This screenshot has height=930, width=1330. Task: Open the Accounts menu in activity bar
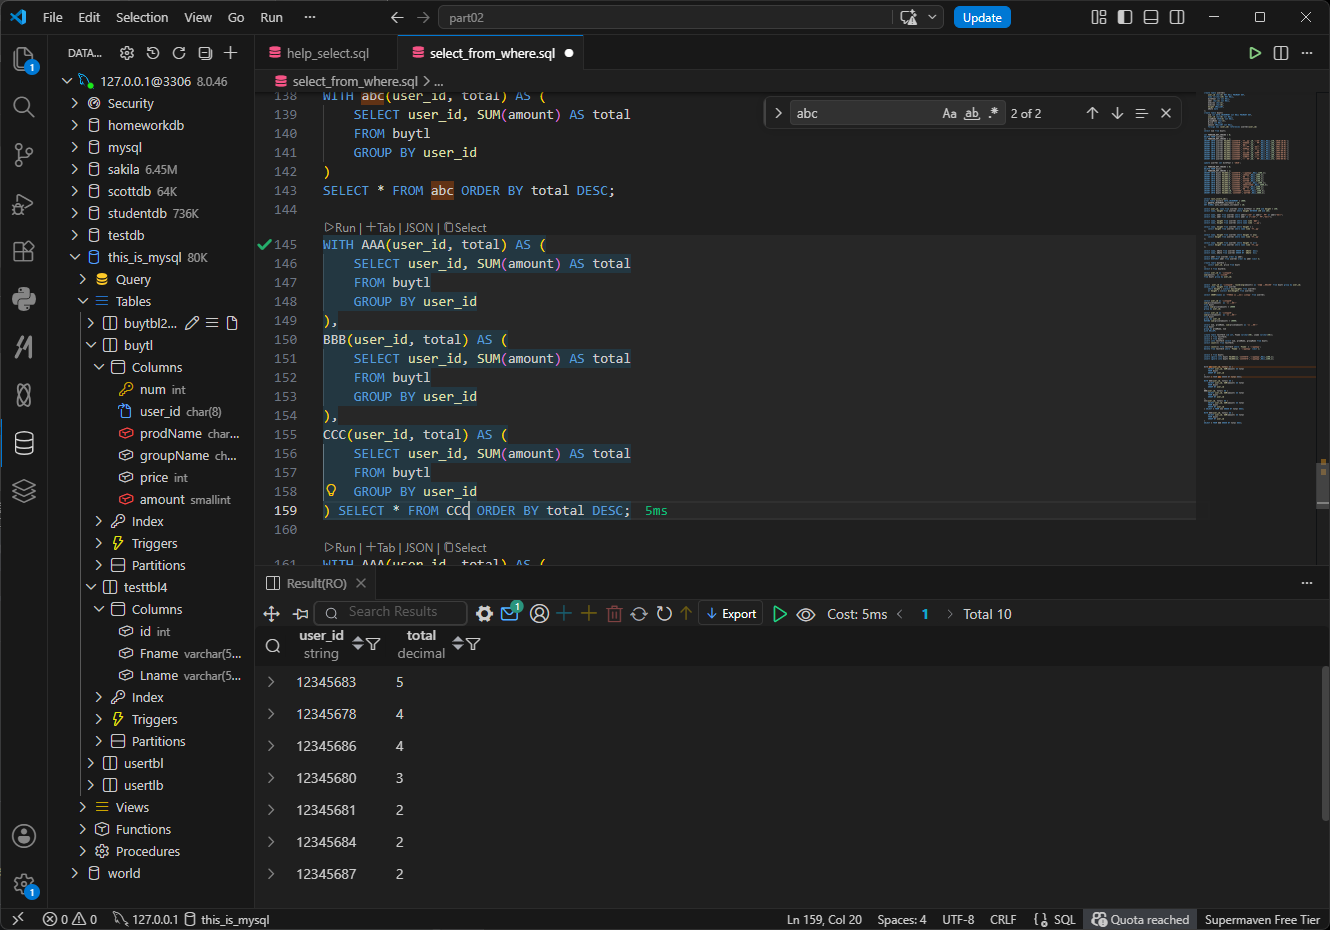pos(24,836)
